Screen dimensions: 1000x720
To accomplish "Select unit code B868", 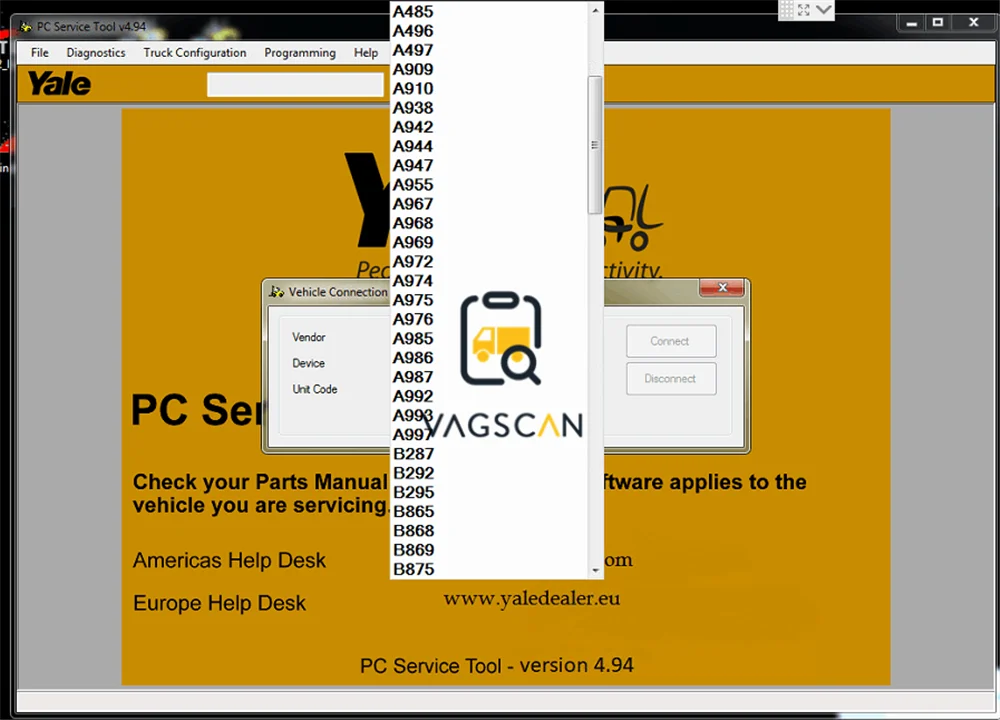I will coord(489,531).
